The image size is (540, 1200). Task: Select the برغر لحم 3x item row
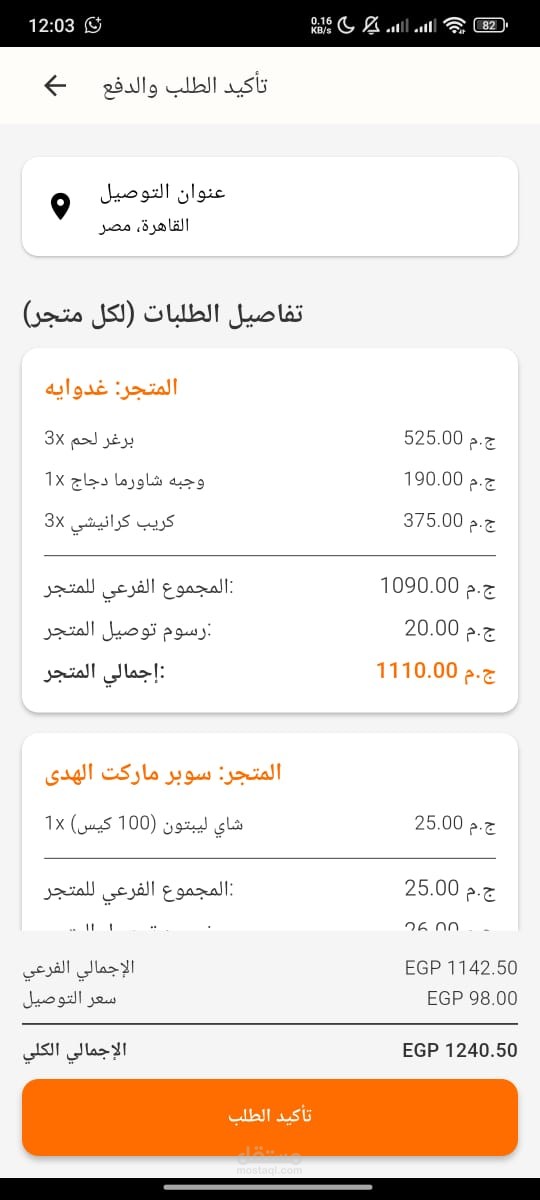pos(270,438)
